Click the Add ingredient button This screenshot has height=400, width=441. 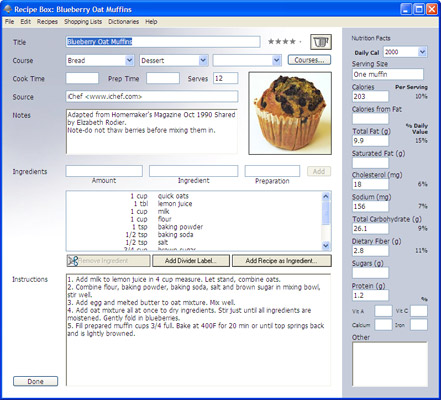tap(319, 171)
